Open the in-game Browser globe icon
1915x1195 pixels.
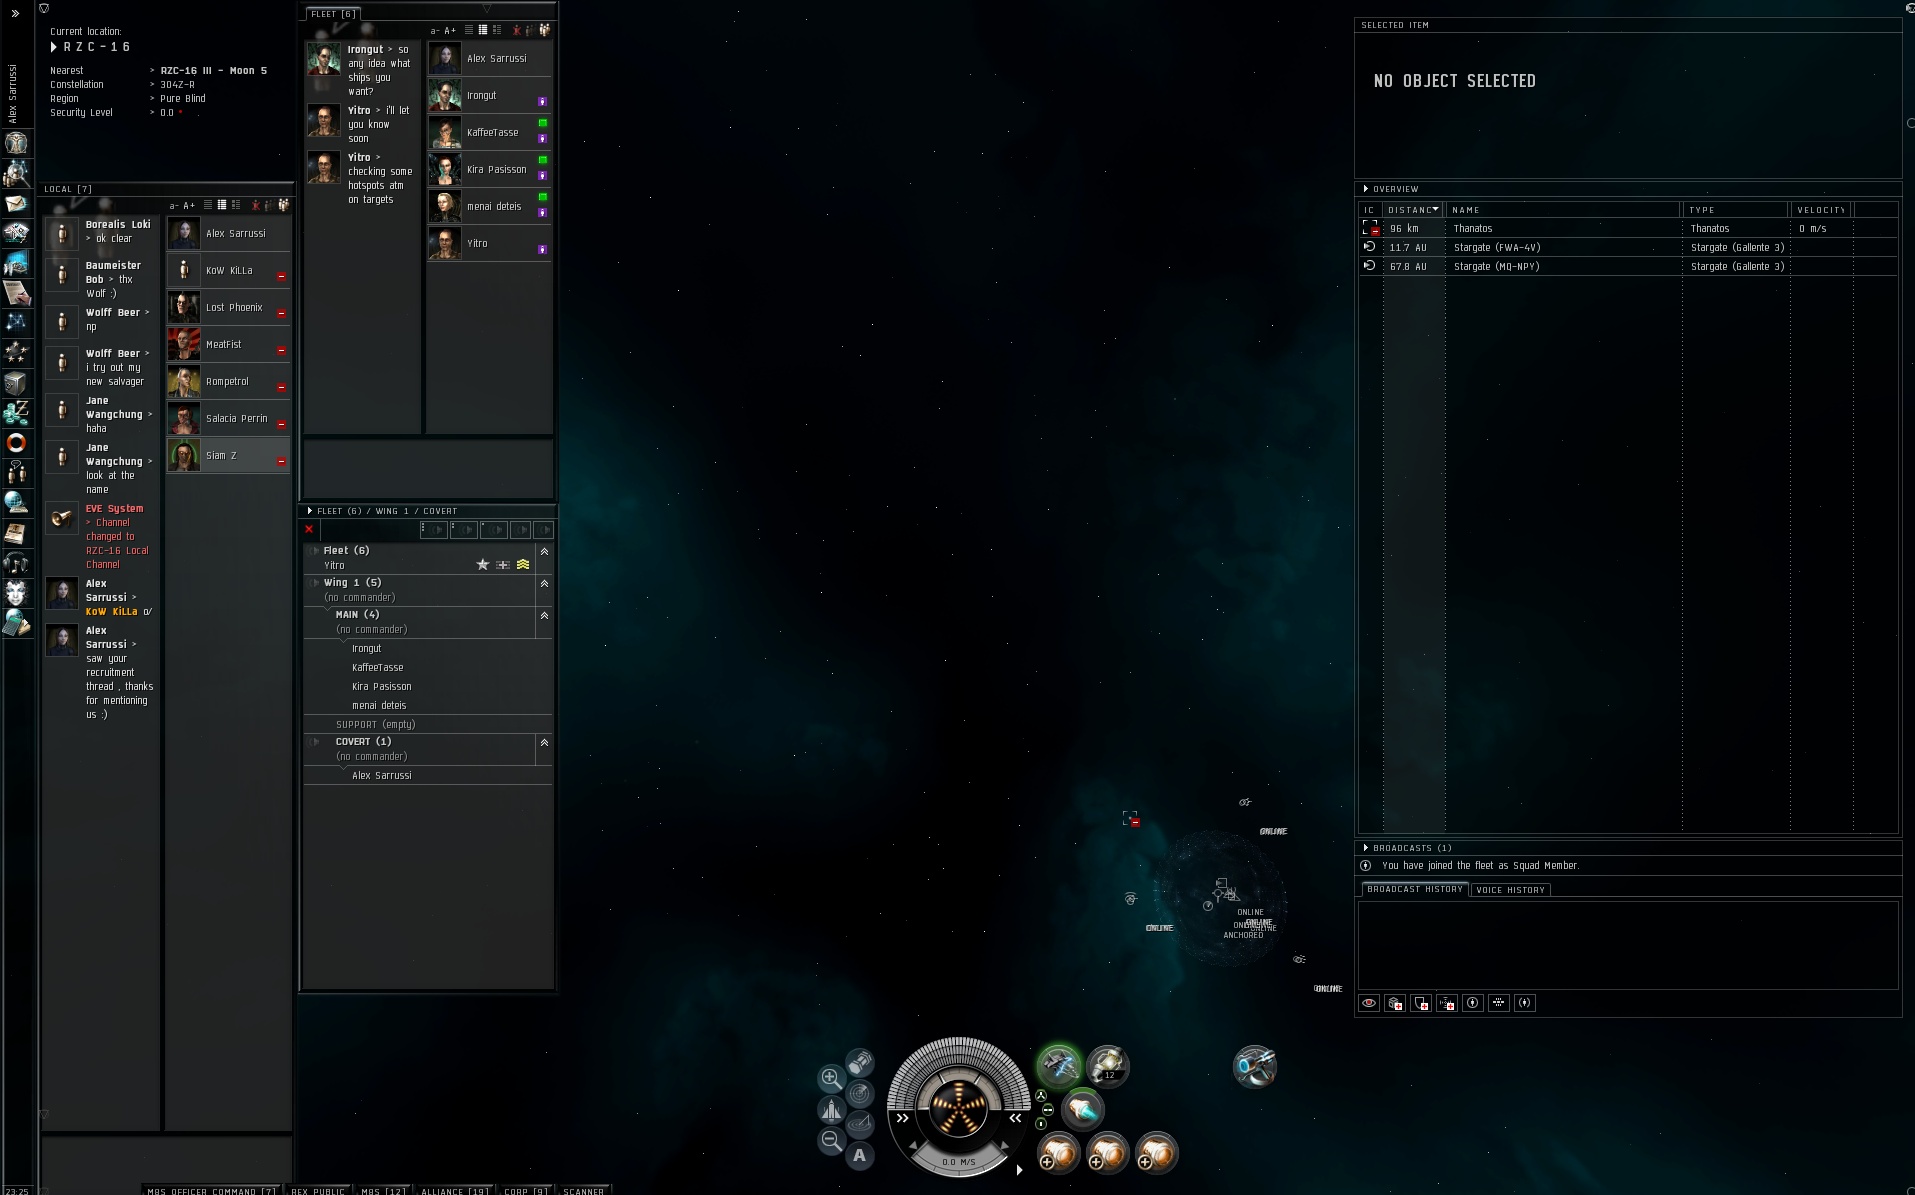(16, 502)
